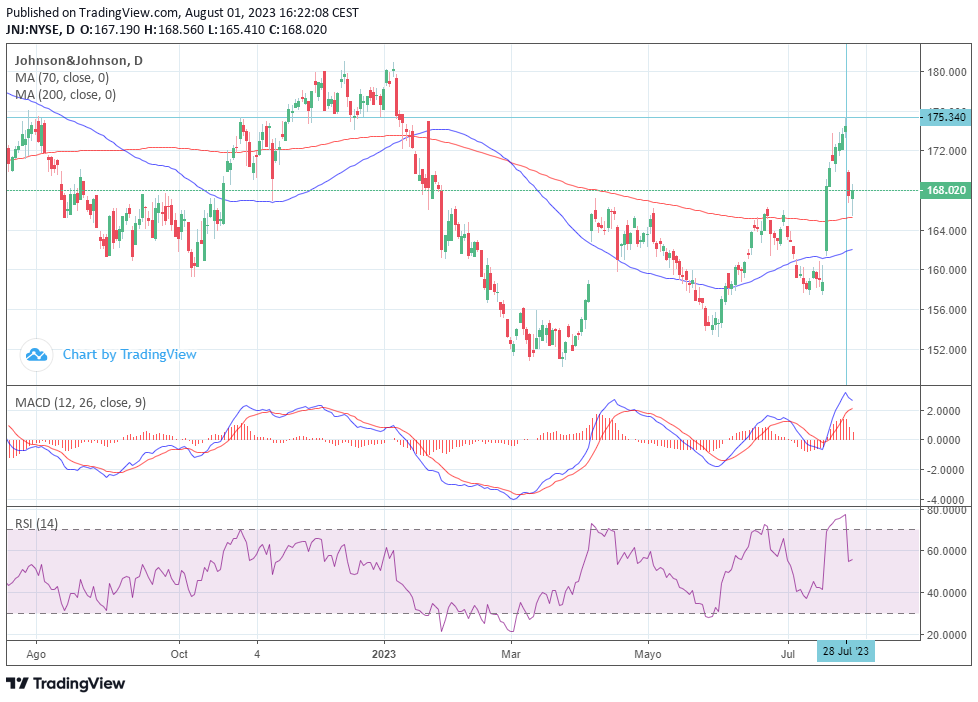978x702 pixels.
Task: Click the Jul label on time axis
Action: pyautogui.click(x=788, y=654)
